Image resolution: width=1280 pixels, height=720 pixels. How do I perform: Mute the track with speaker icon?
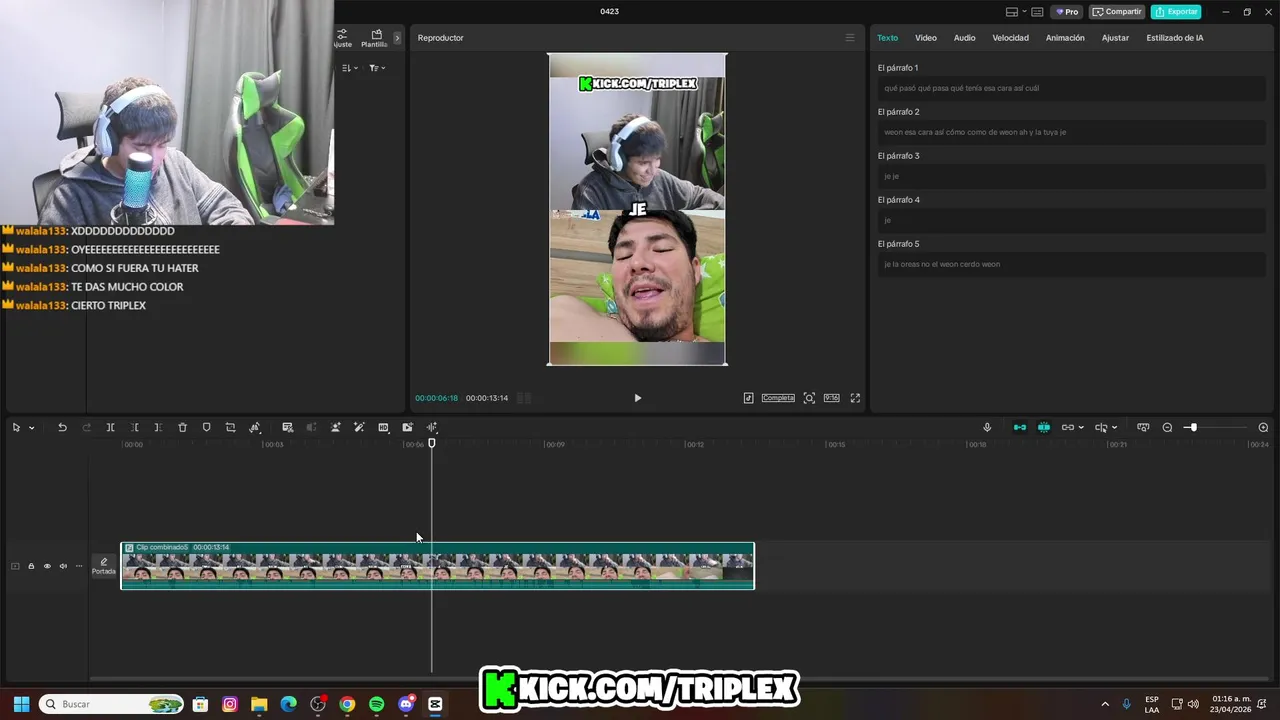click(63, 566)
